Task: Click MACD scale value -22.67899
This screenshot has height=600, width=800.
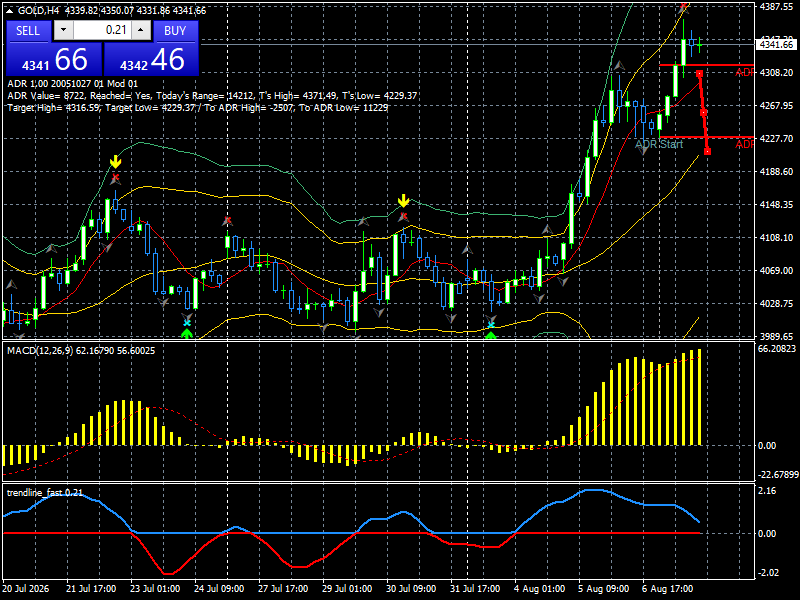Action: 778,474
